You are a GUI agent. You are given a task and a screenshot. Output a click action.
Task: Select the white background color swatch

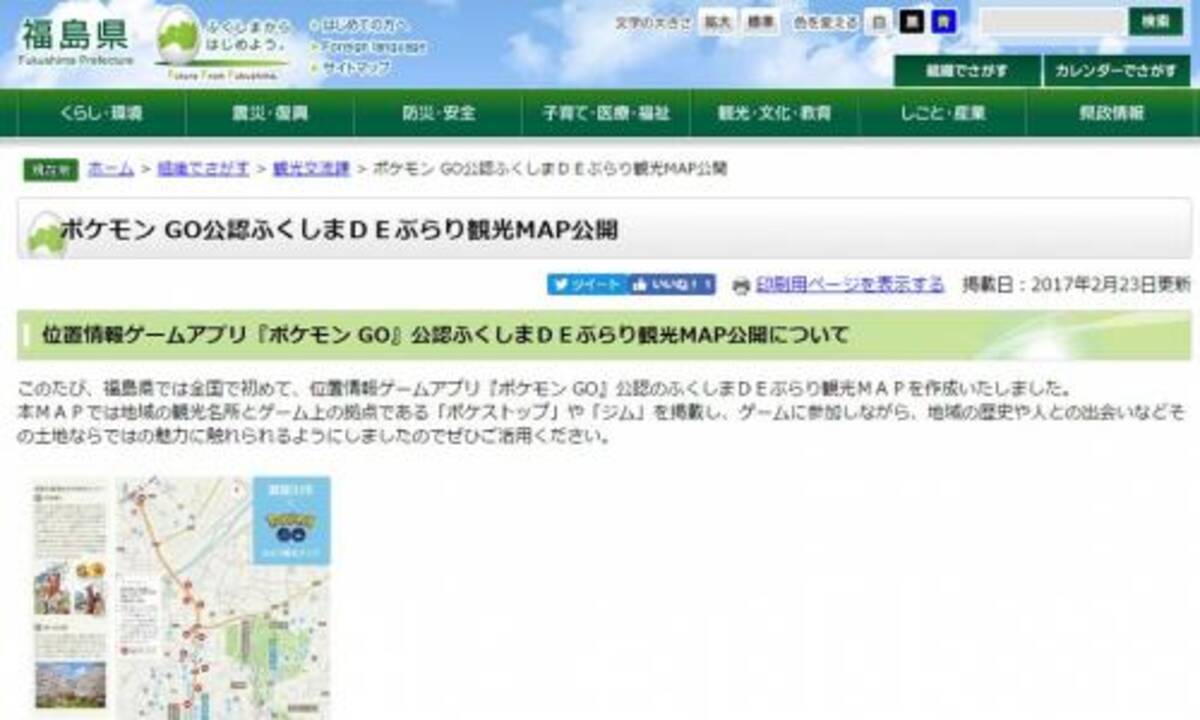click(x=877, y=23)
